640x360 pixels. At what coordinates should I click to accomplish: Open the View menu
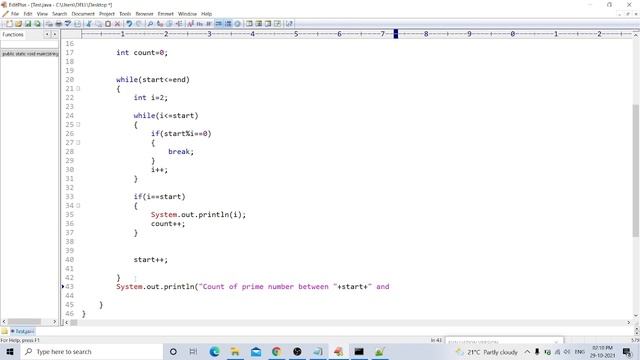click(42, 14)
